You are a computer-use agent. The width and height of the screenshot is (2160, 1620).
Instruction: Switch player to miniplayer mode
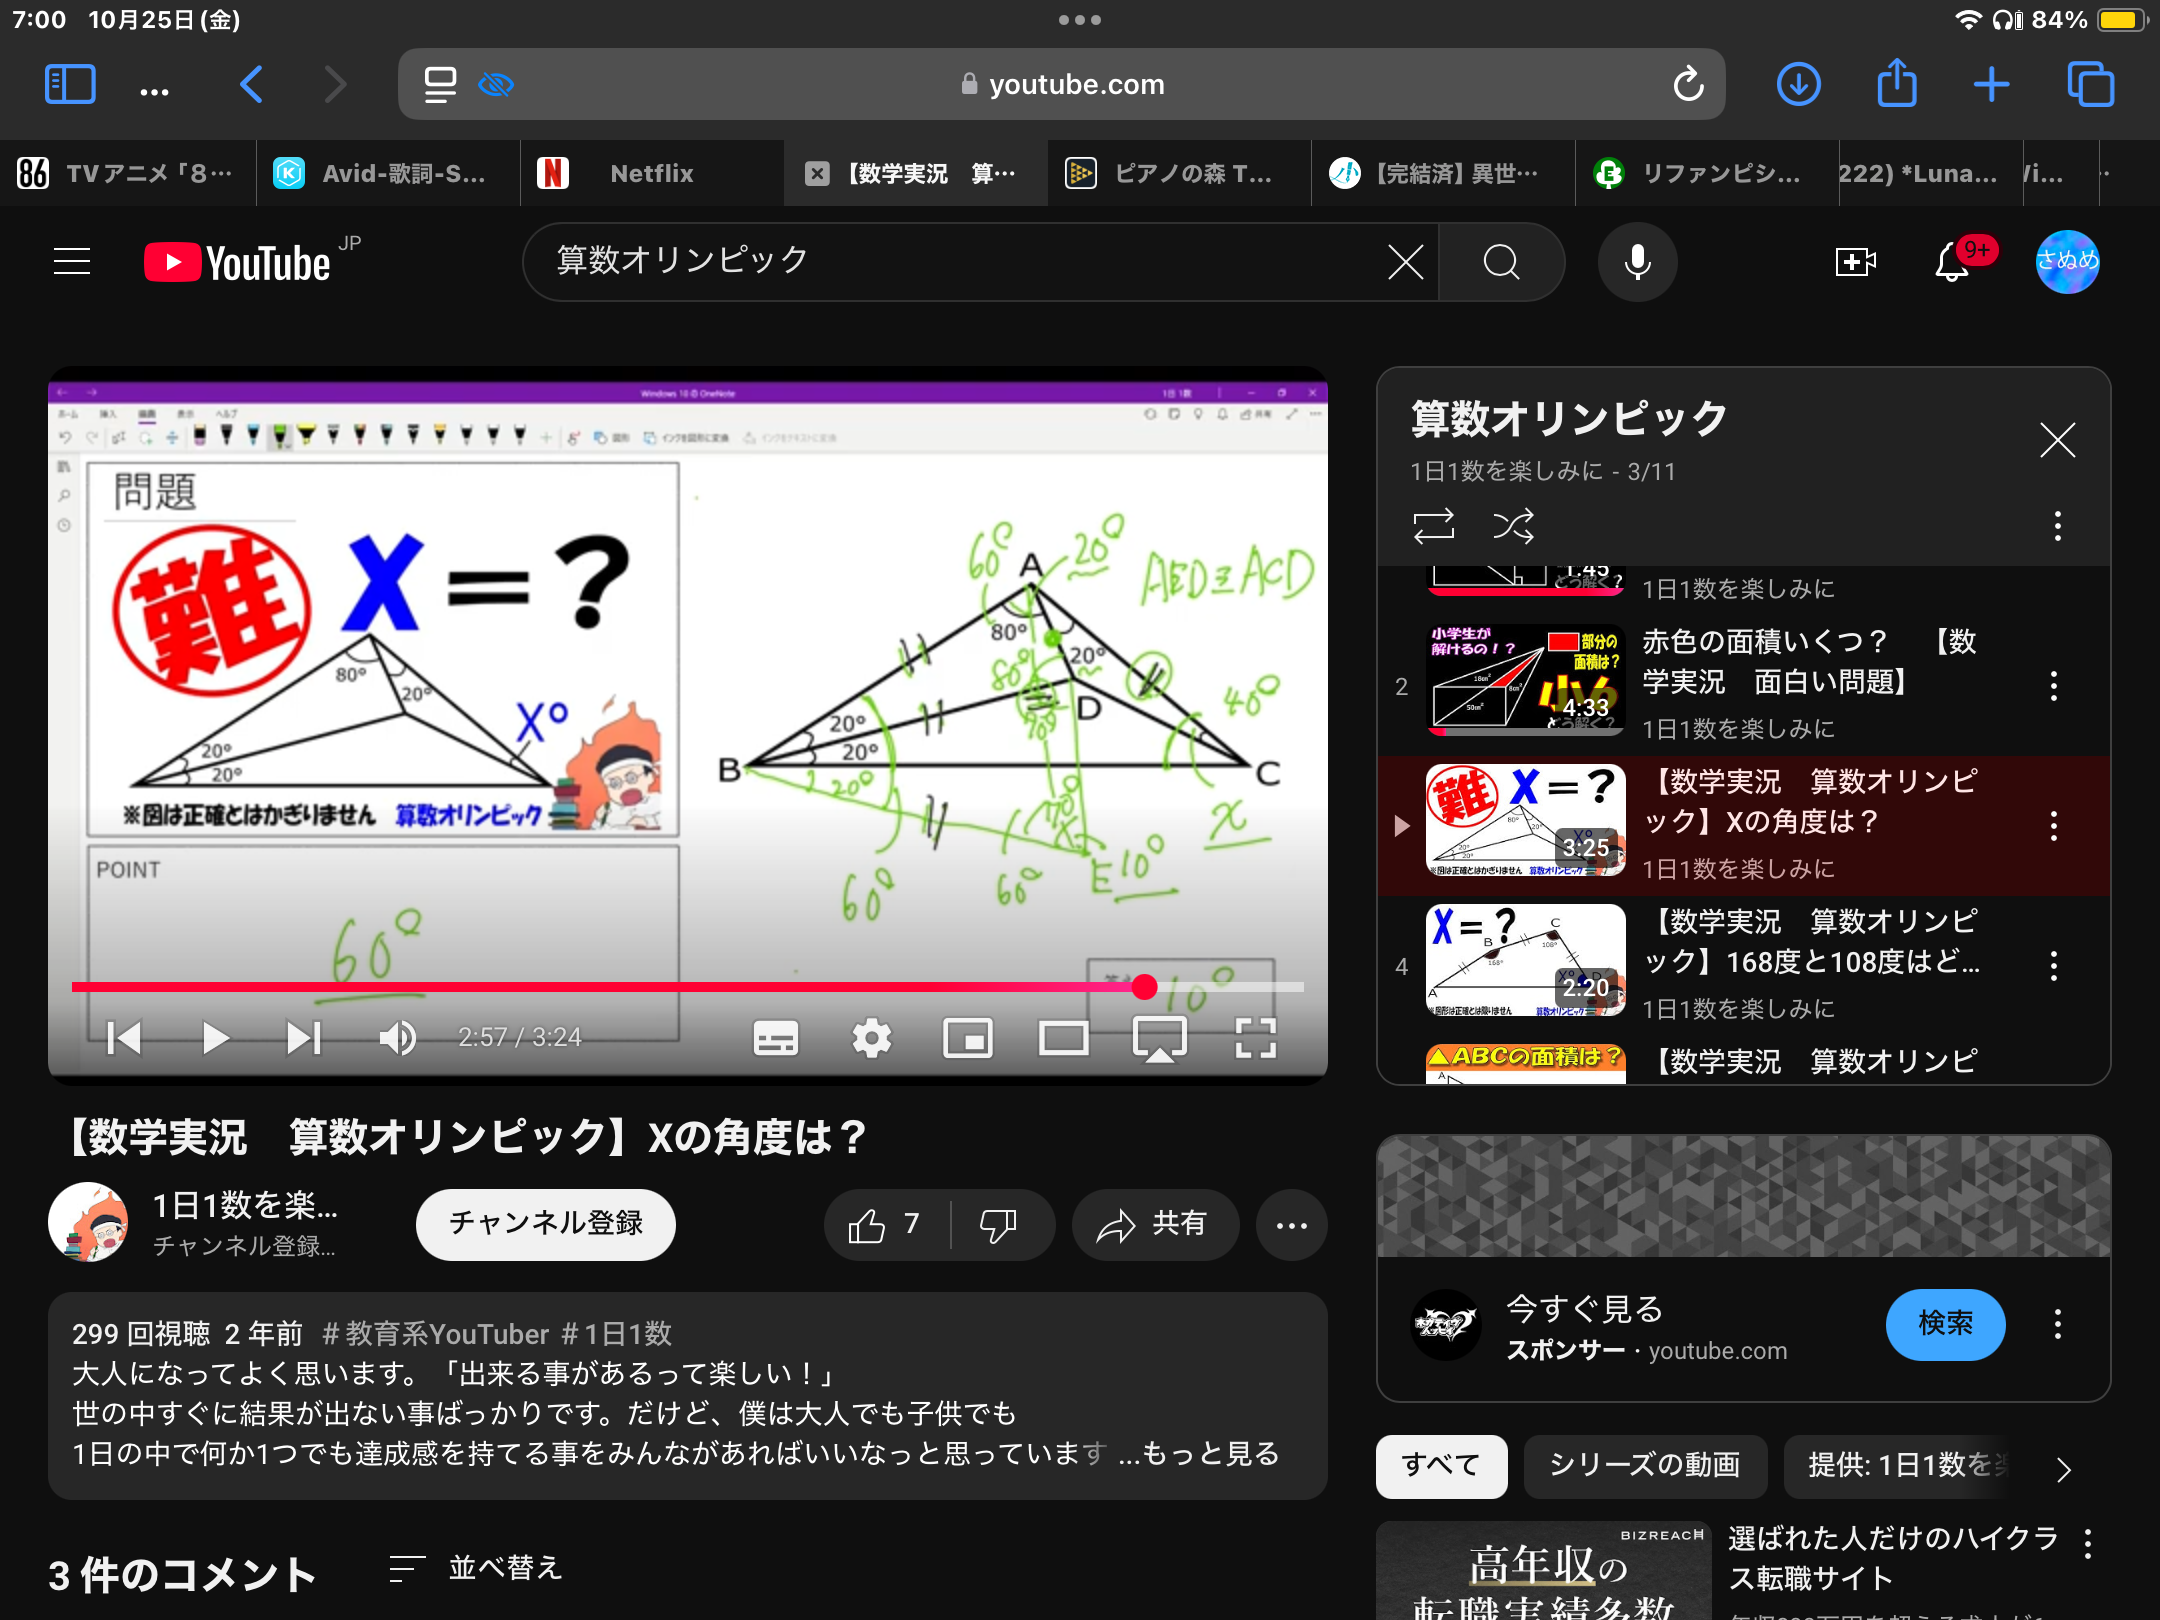coord(967,1038)
